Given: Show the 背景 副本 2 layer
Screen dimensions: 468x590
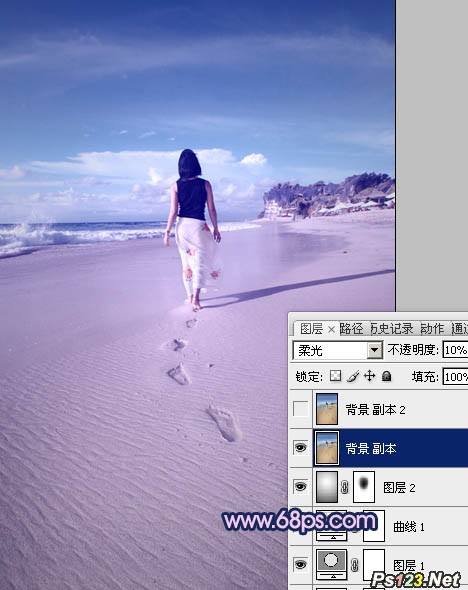Looking at the screenshot, I should [x=300, y=409].
